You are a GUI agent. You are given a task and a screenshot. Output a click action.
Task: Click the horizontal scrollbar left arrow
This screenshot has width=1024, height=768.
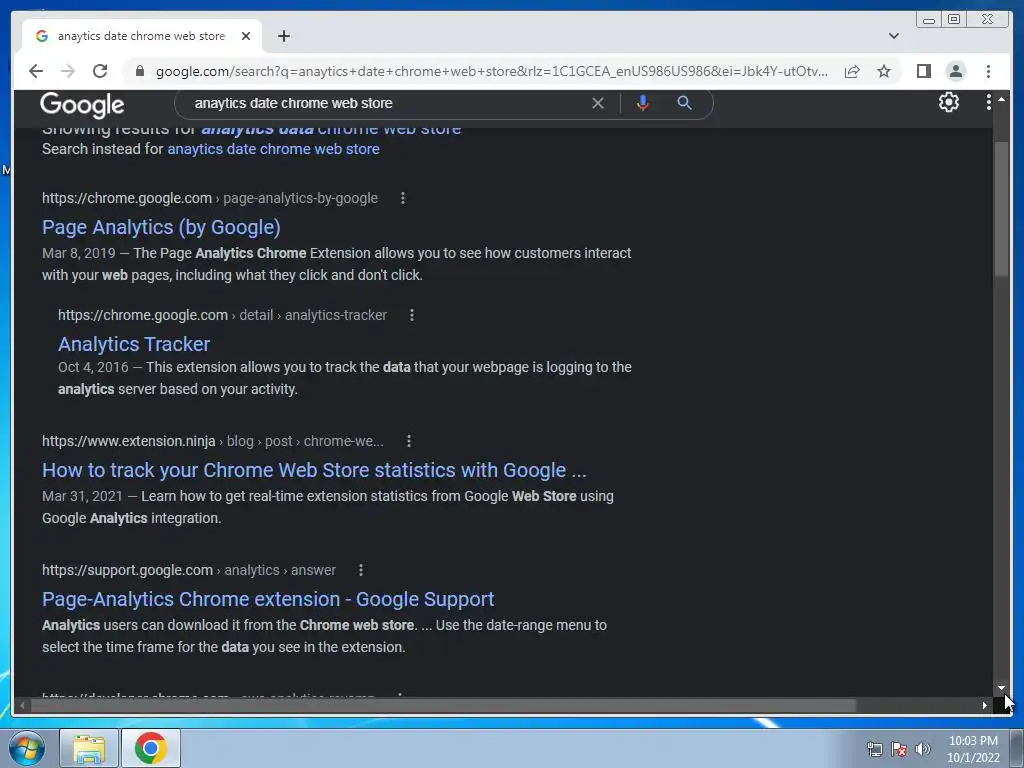pyautogui.click(x=22, y=705)
